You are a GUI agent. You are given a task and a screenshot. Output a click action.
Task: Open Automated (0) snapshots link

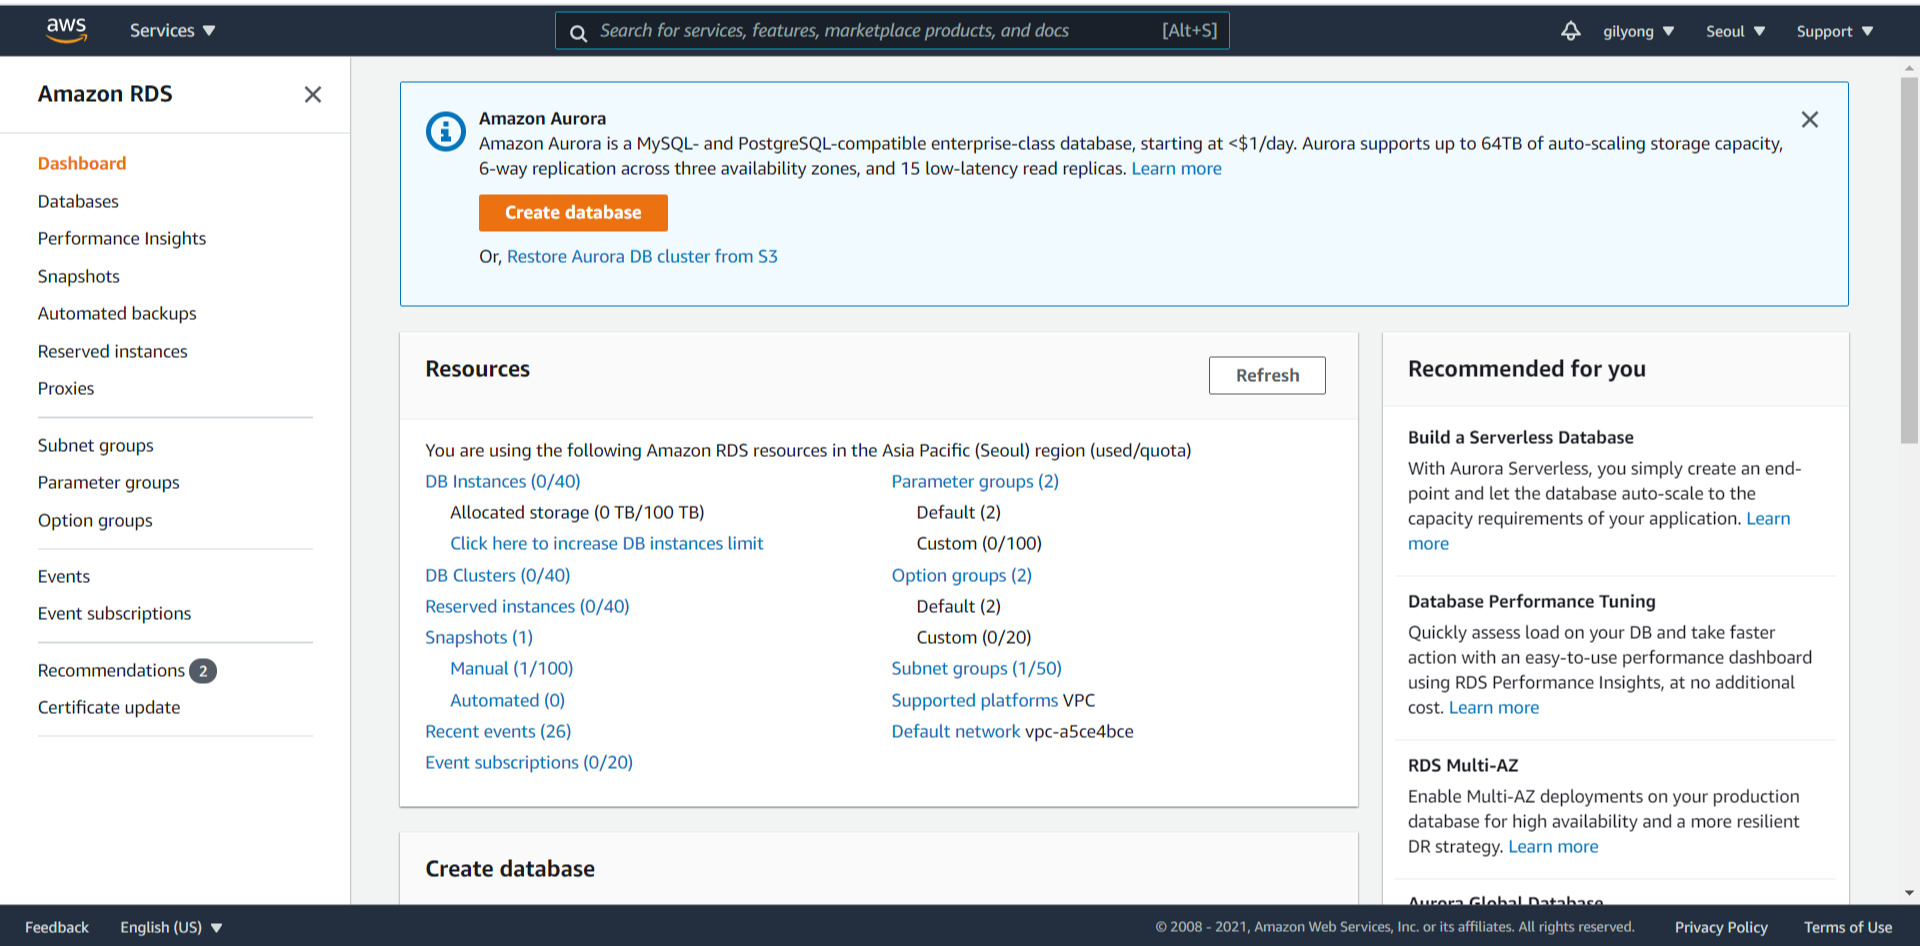508,700
